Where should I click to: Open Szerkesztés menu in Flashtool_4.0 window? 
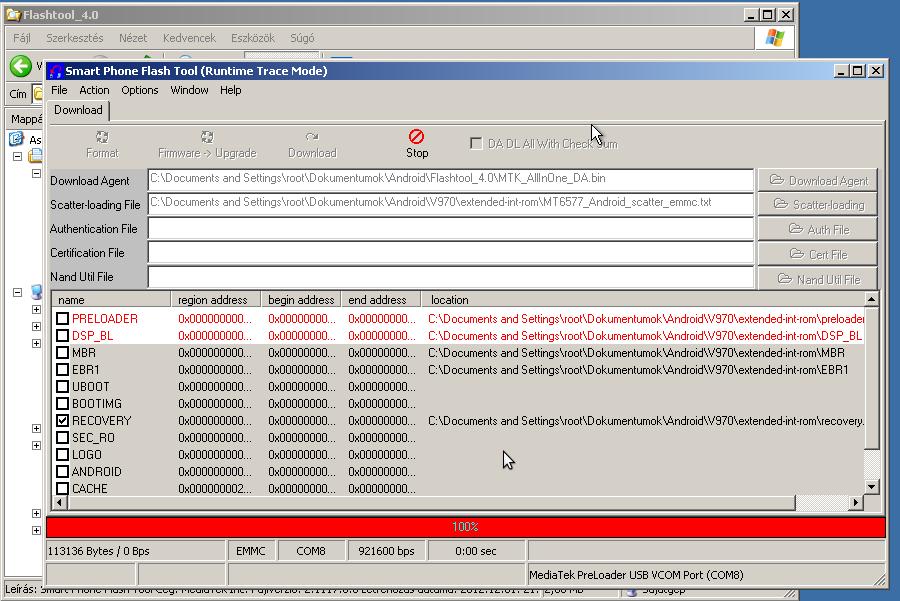click(75, 38)
